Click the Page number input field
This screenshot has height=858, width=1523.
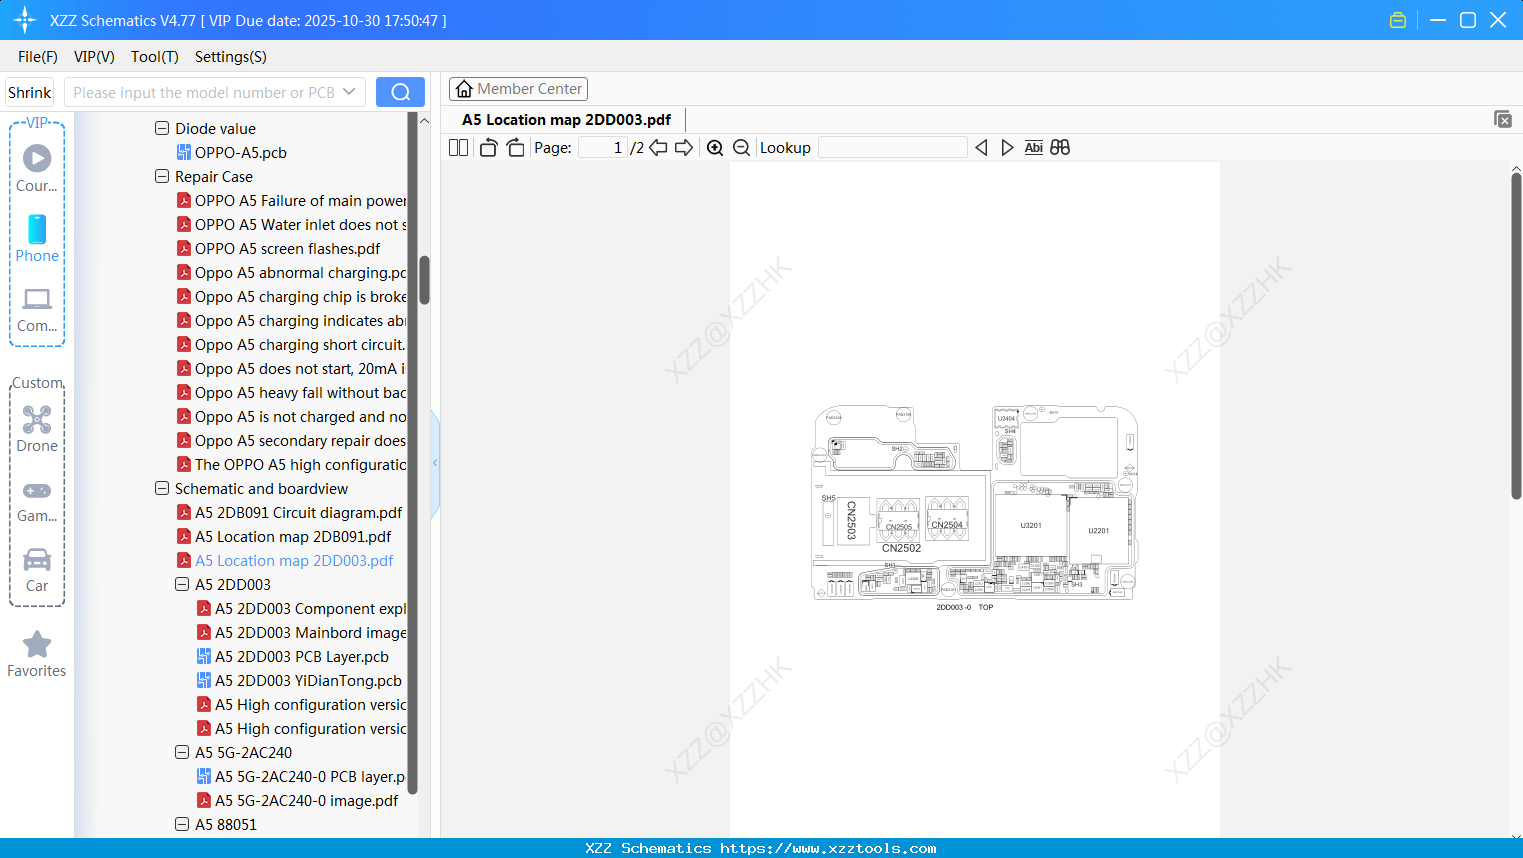[x=603, y=148]
